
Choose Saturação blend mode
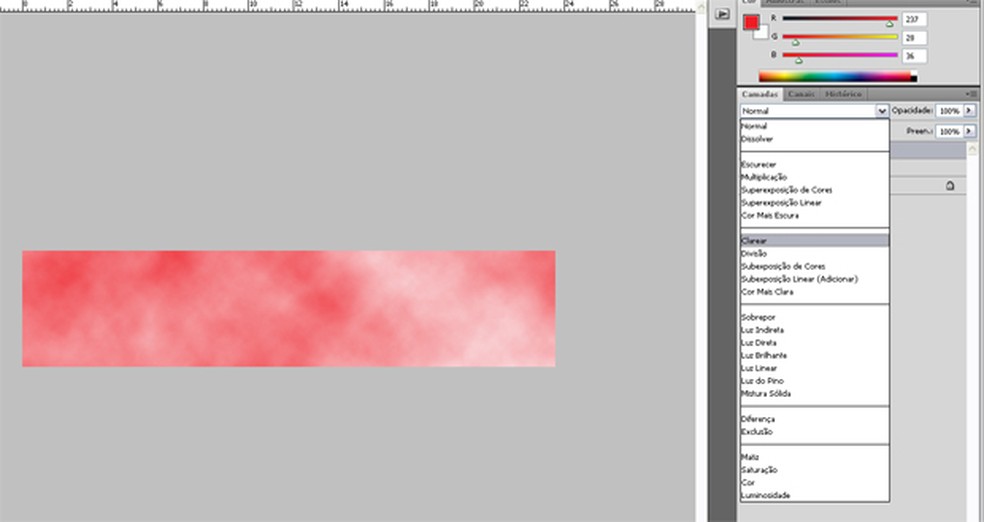coord(815,470)
